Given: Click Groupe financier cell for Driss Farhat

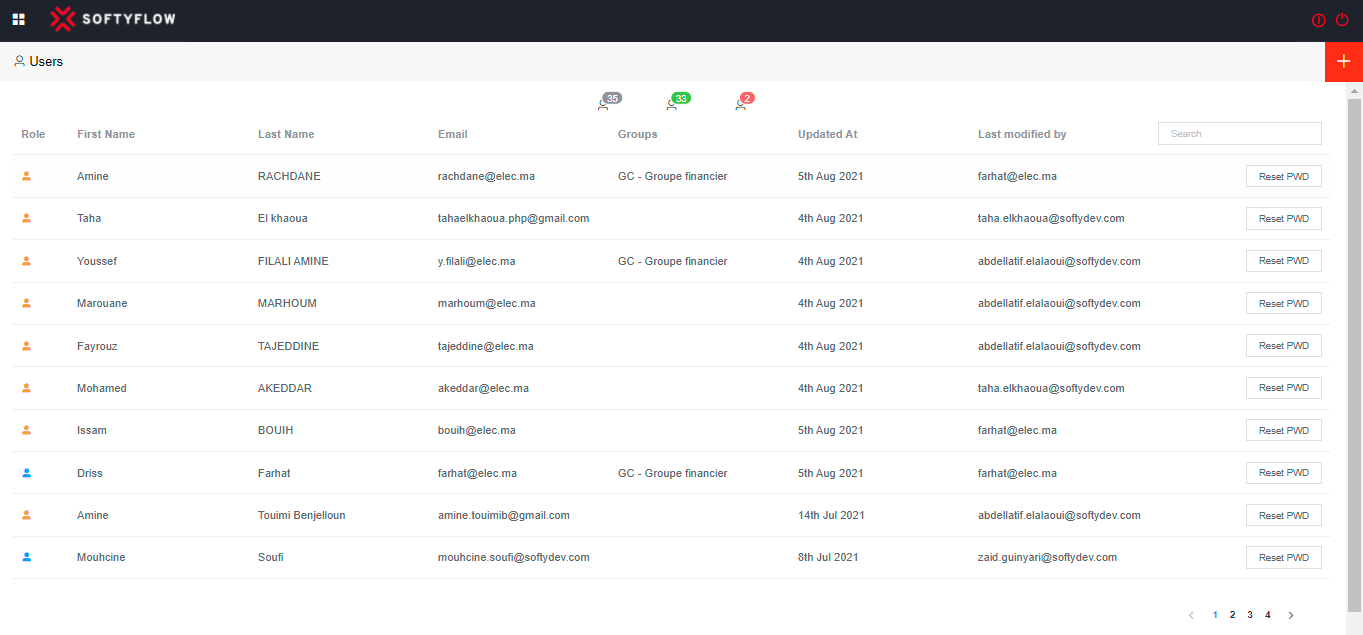Looking at the screenshot, I should [x=673, y=473].
